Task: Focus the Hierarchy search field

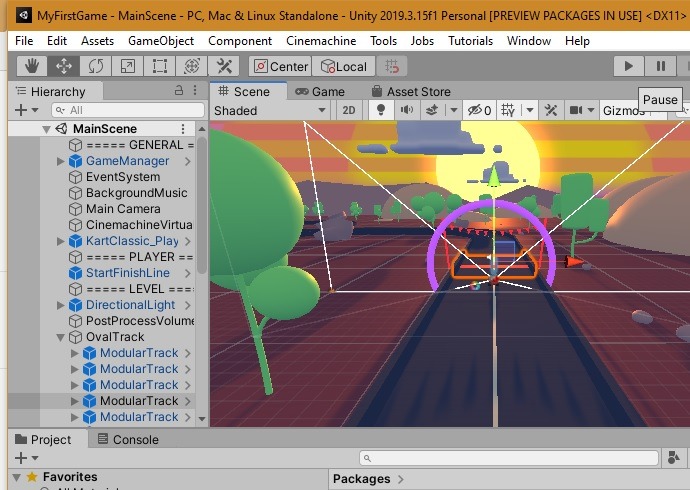Action: pyautogui.click(x=128, y=110)
